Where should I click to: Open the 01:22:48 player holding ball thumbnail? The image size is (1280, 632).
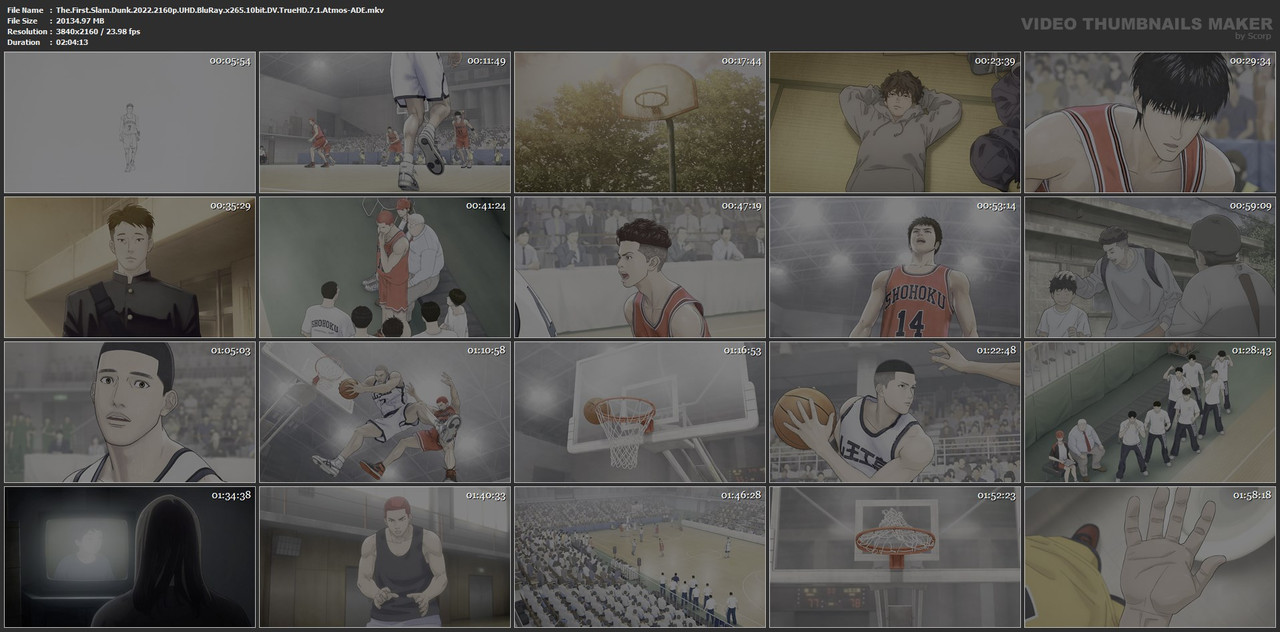(895, 412)
